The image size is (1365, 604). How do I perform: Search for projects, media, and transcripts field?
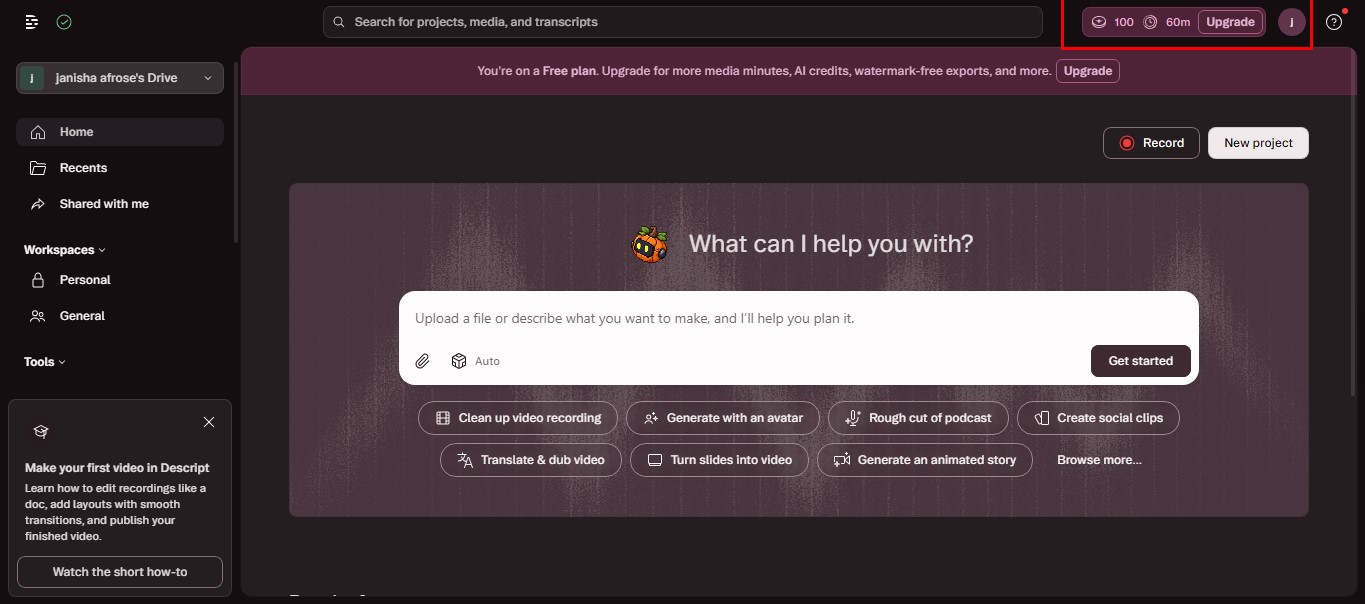[x=683, y=22]
